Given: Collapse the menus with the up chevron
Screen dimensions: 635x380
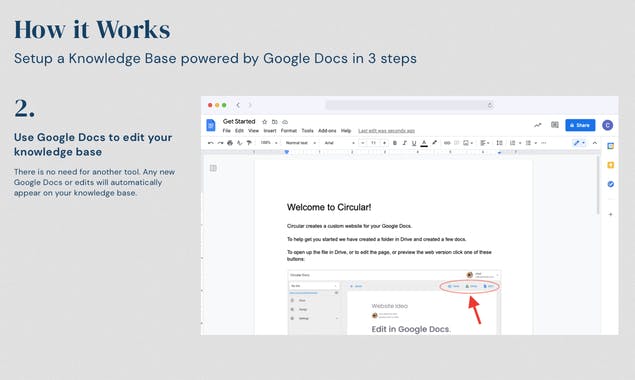Looking at the screenshot, I should click(595, 143).
